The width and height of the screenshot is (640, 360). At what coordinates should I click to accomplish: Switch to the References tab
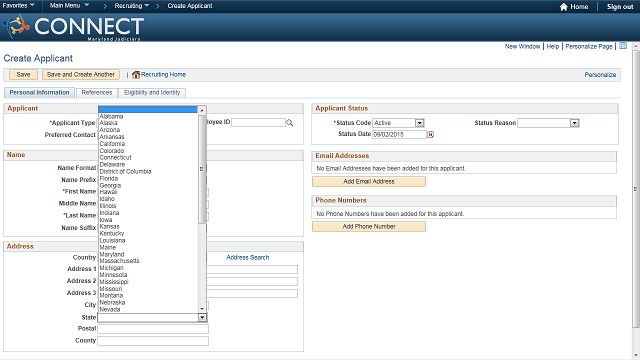click(x=97, y=93)
